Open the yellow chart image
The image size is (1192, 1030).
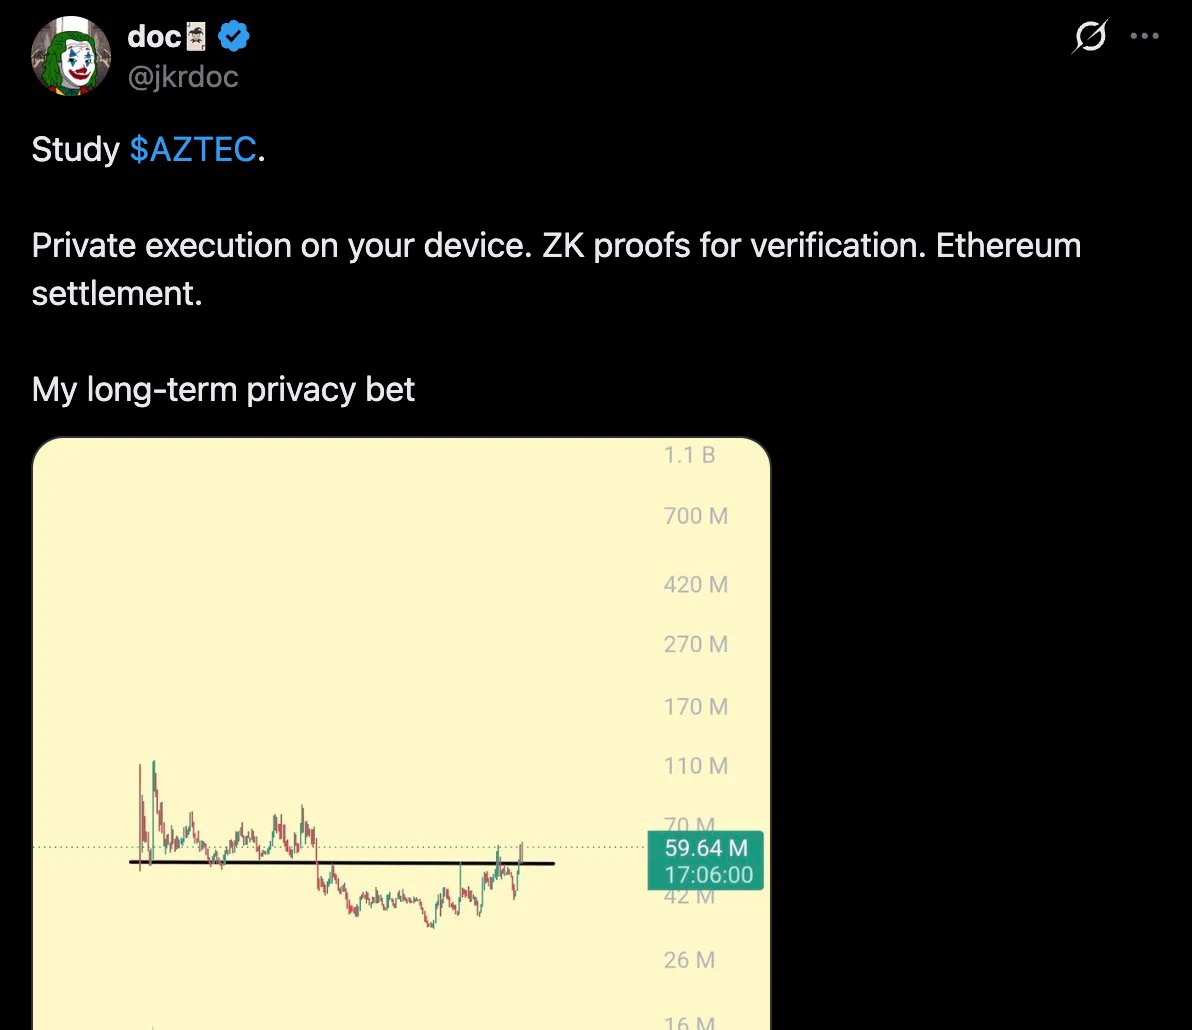[x=401, y=734]
